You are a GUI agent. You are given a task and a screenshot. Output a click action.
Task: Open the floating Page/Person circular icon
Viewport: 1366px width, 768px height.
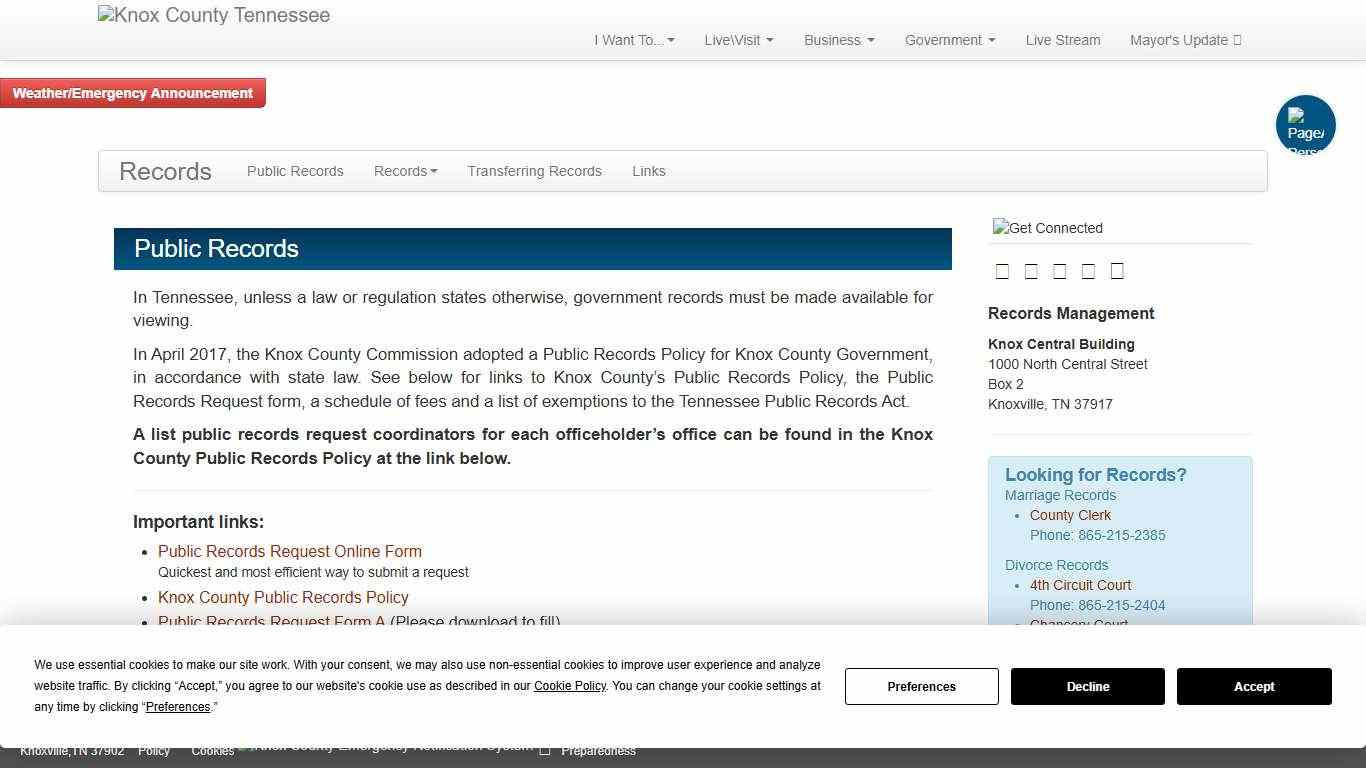tap(1306, 124)
